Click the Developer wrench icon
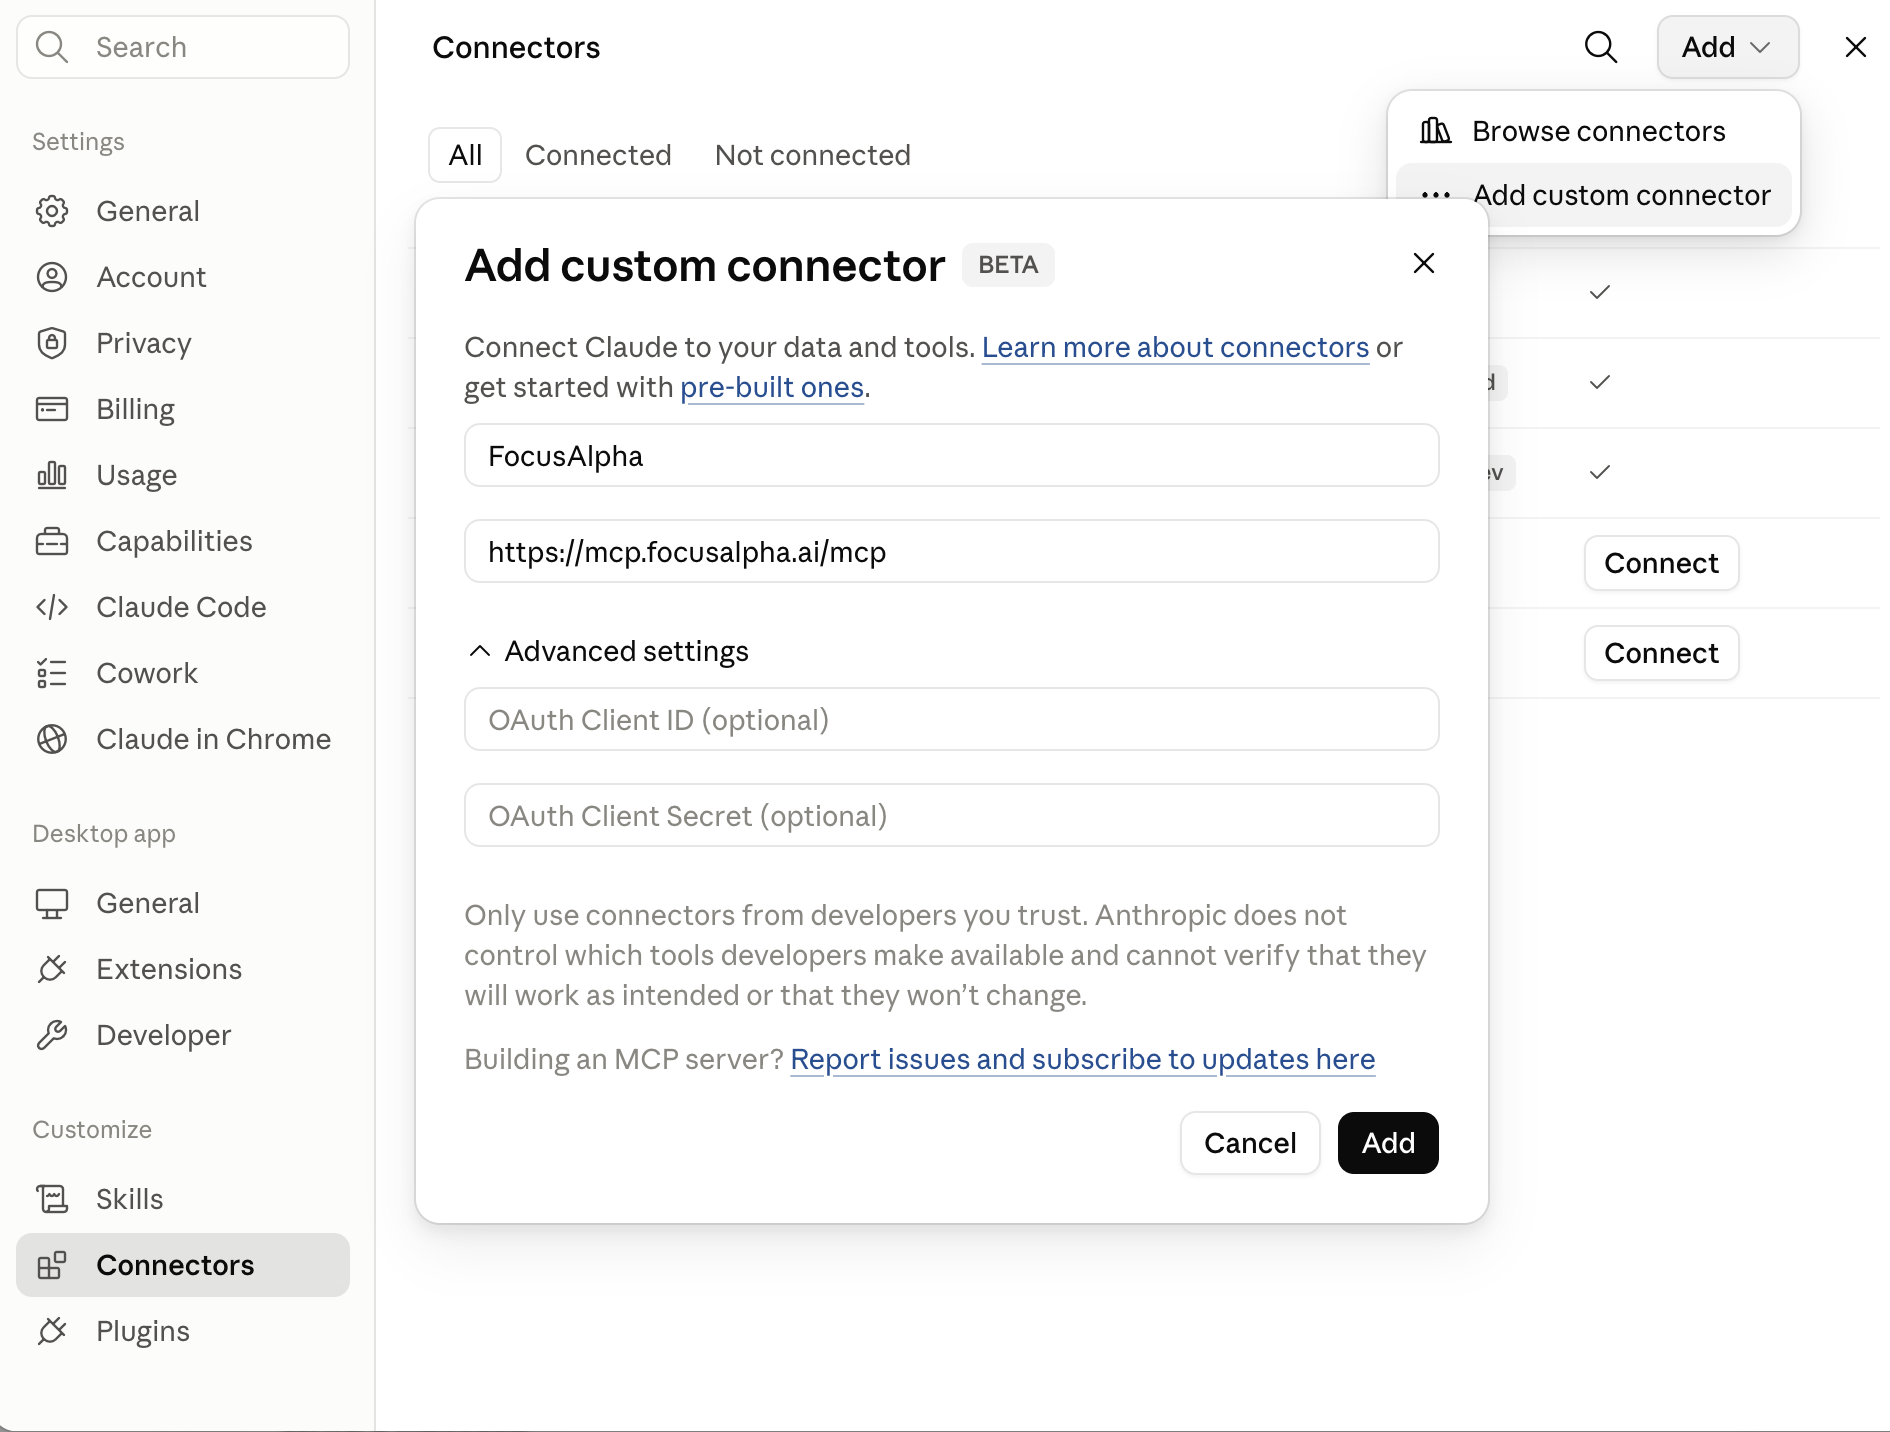1890x1432 pixels. (52, 1035)
